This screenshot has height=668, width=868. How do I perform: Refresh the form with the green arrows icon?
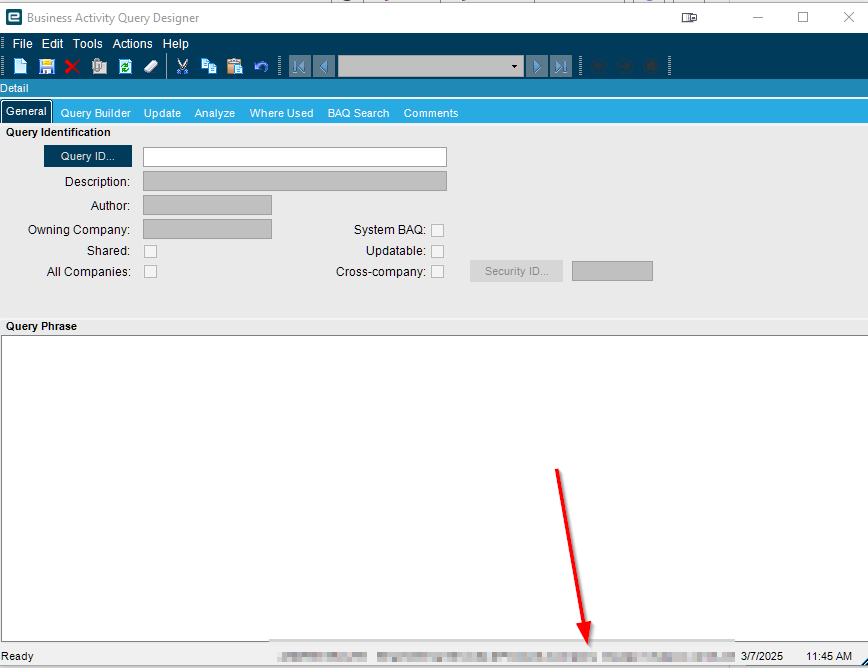point(125,66)
